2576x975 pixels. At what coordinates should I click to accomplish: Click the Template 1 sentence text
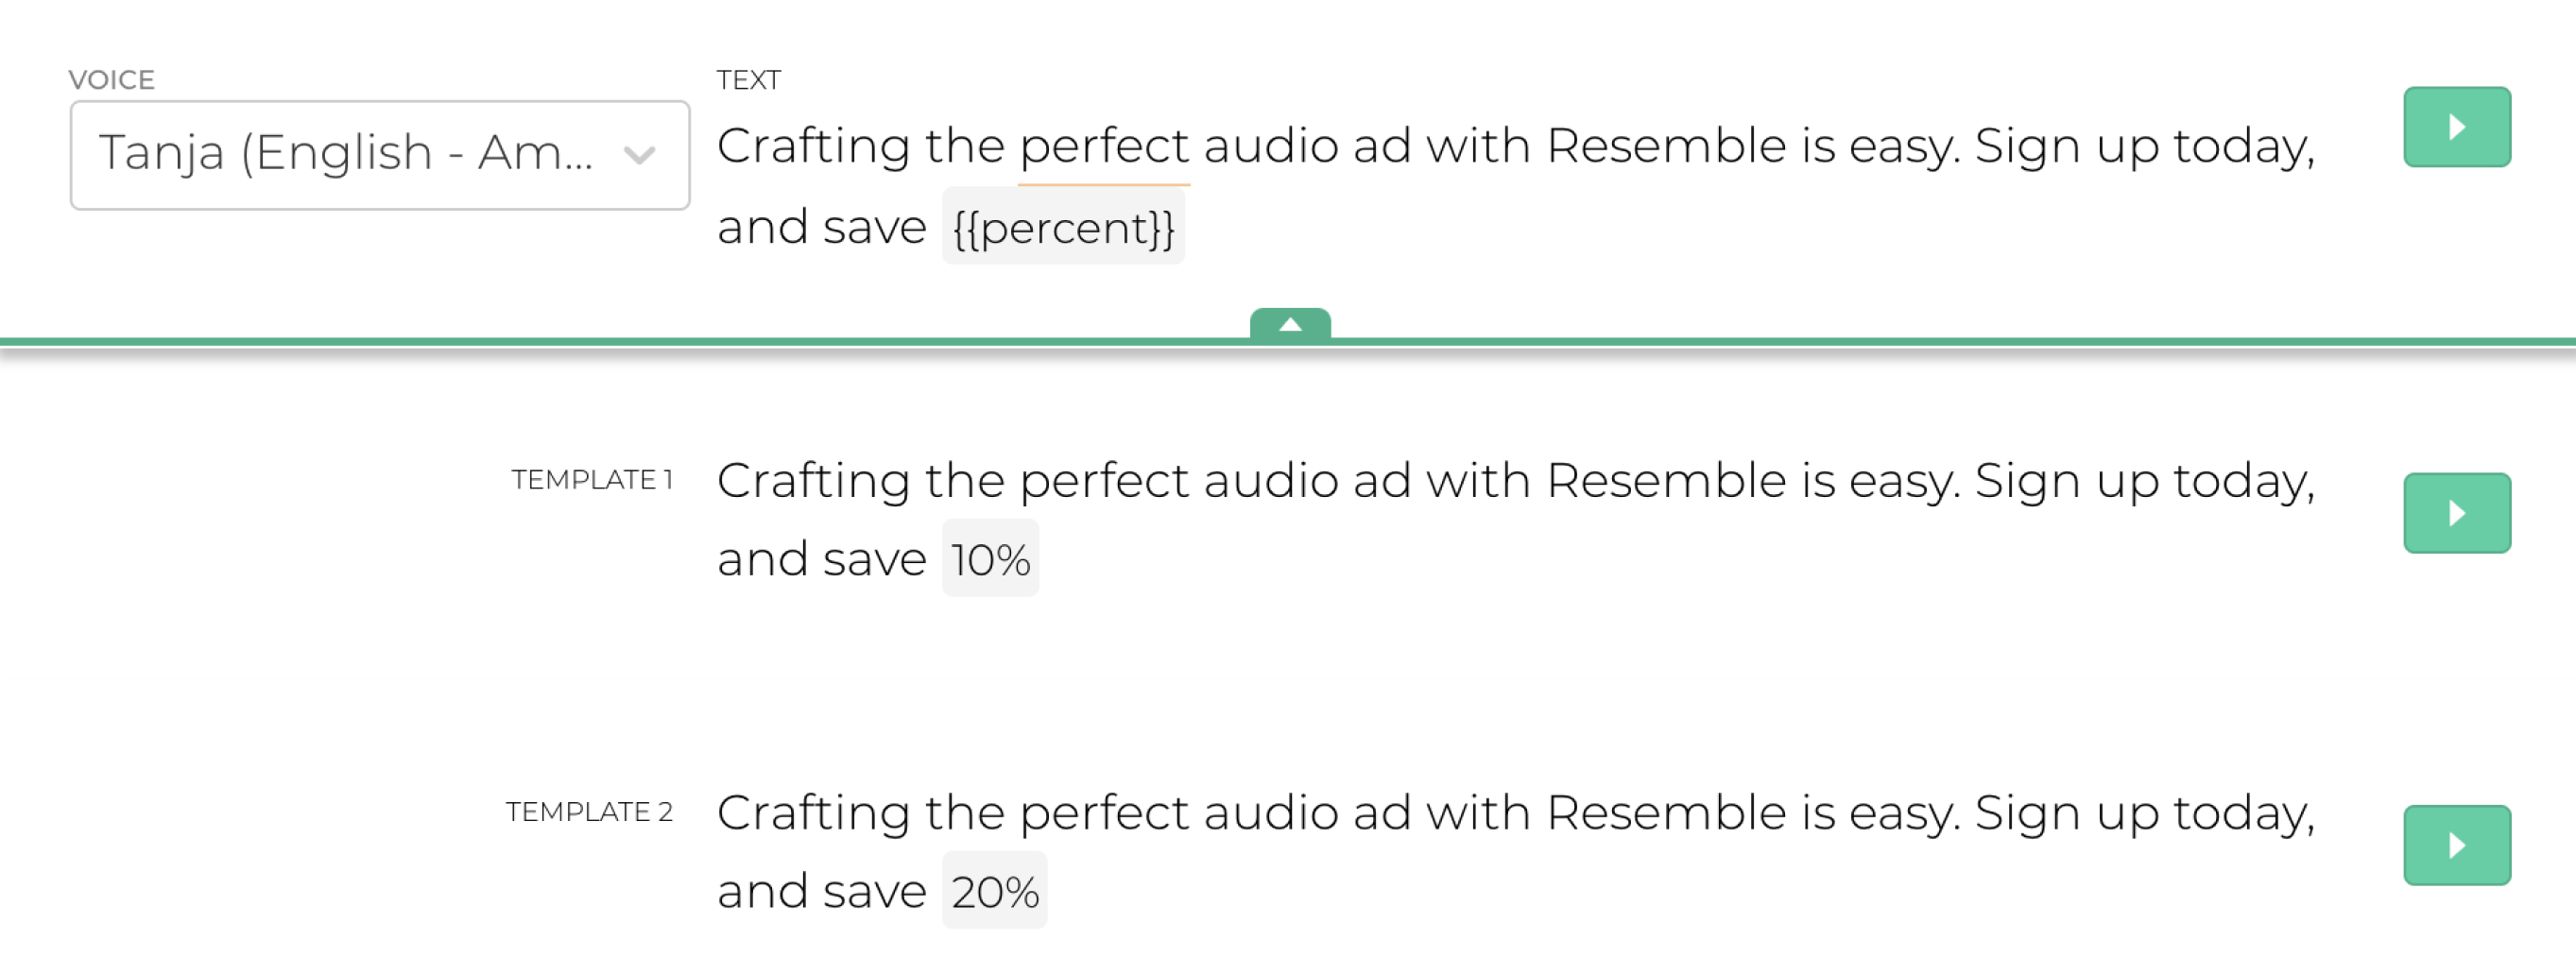pyautogui.click(x=1515, y=520)
